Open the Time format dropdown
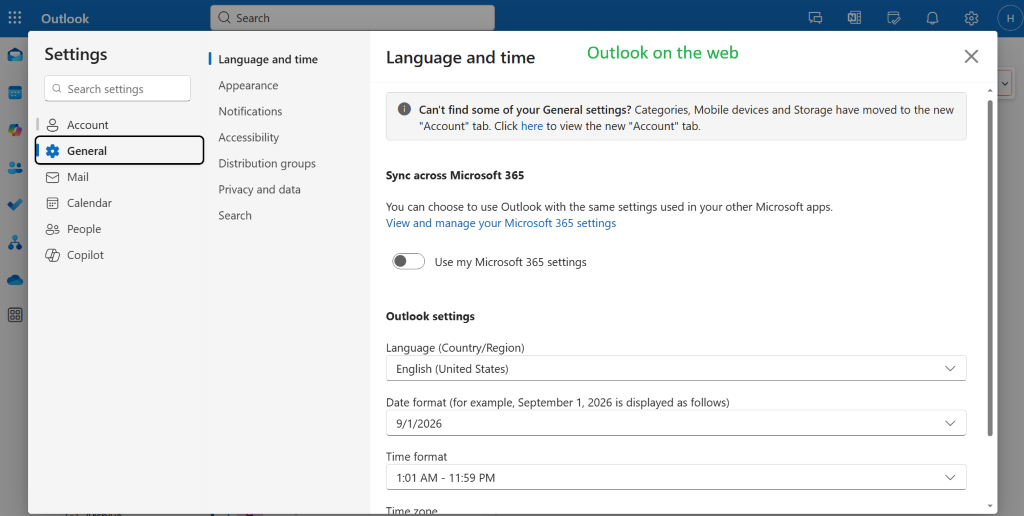The width and height of the screenshot is (1024, 516). click(x=676, y=477)
